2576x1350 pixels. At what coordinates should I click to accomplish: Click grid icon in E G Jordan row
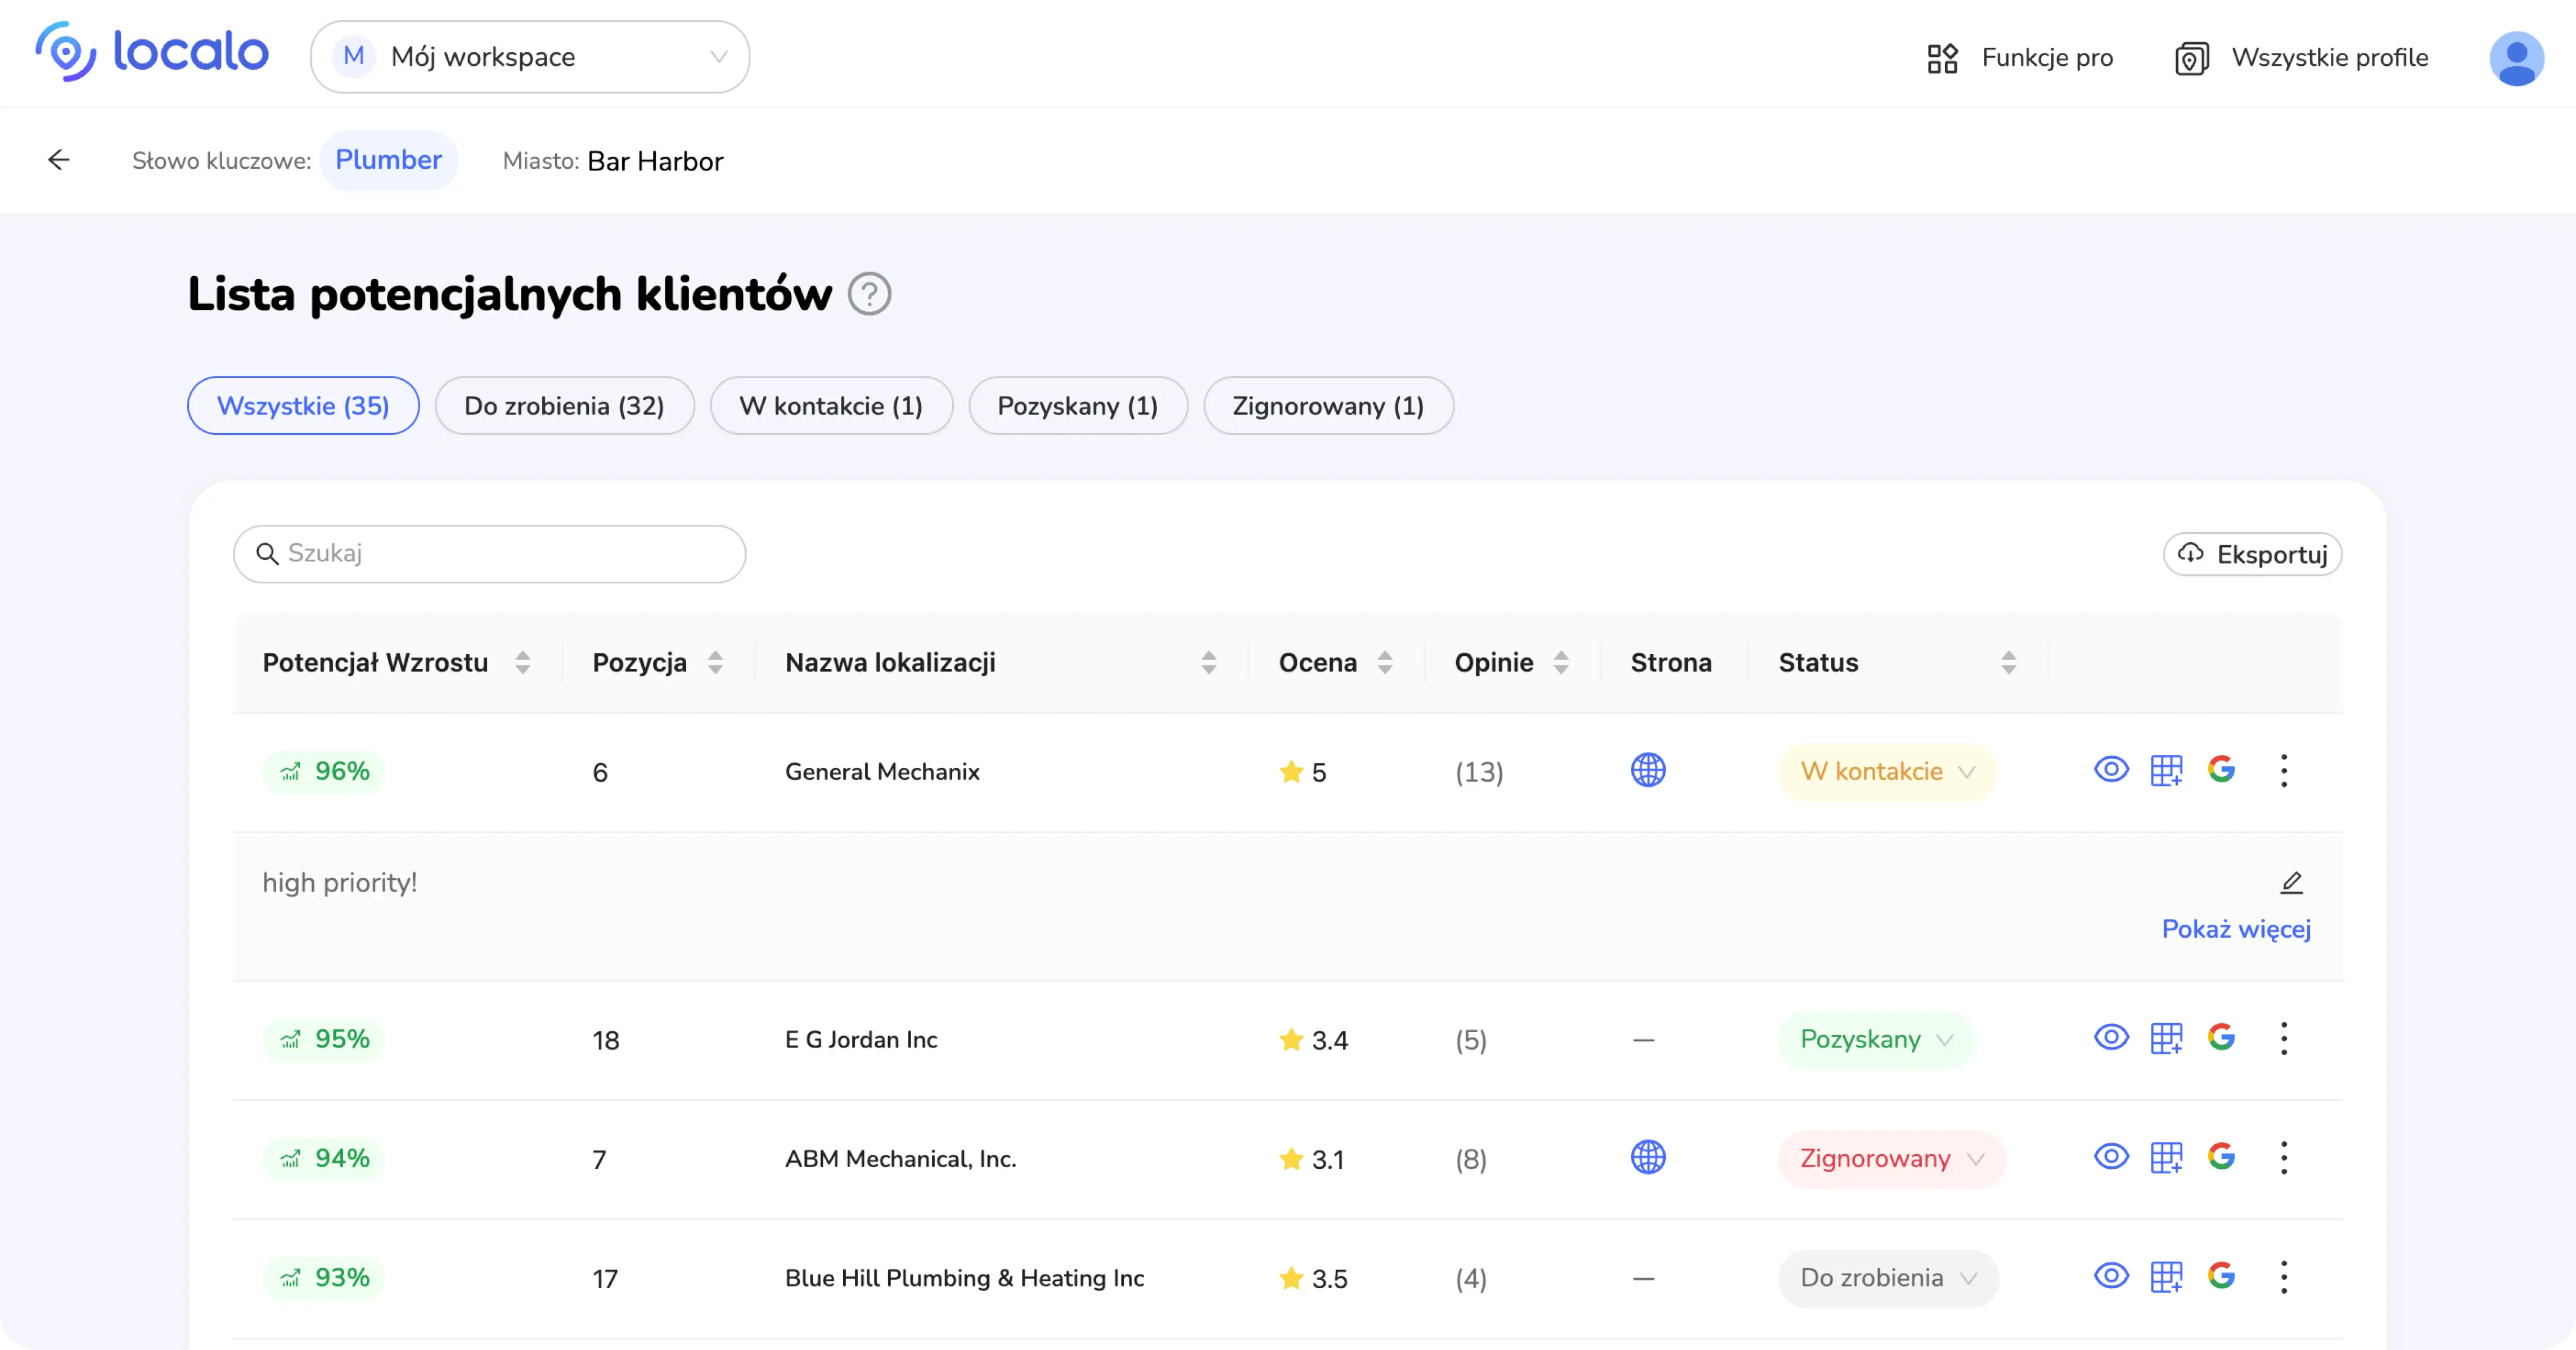2166,1038
